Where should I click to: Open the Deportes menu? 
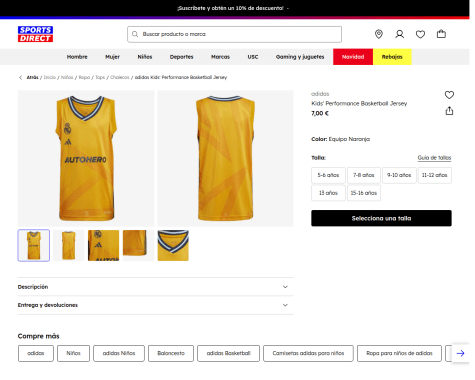coord(181,57)
